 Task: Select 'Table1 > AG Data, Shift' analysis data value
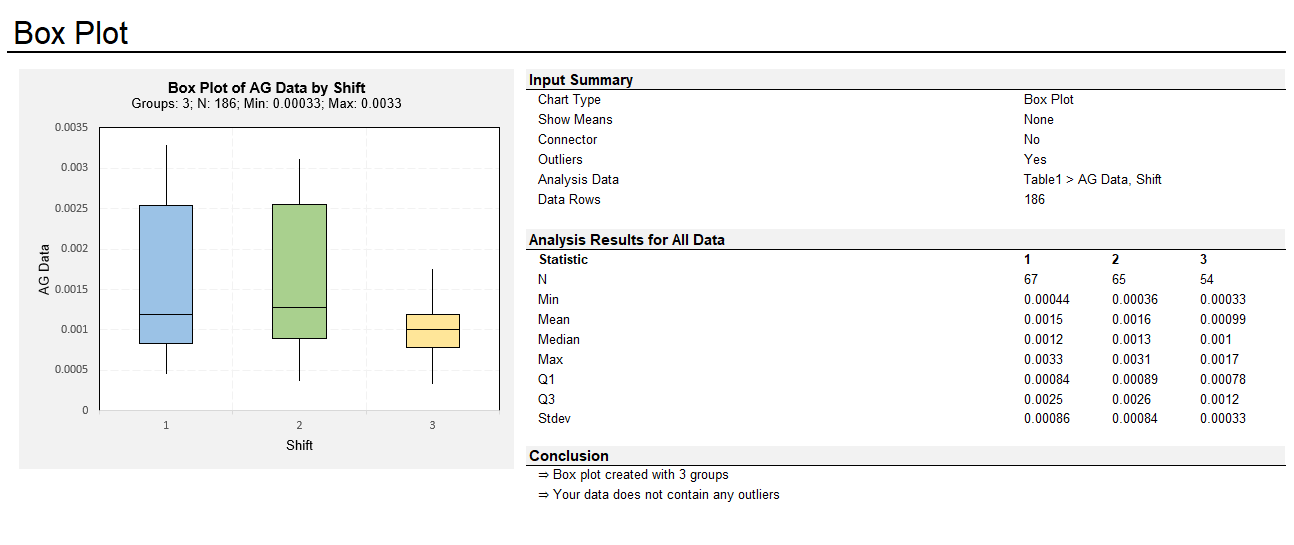pos(1092,180)
